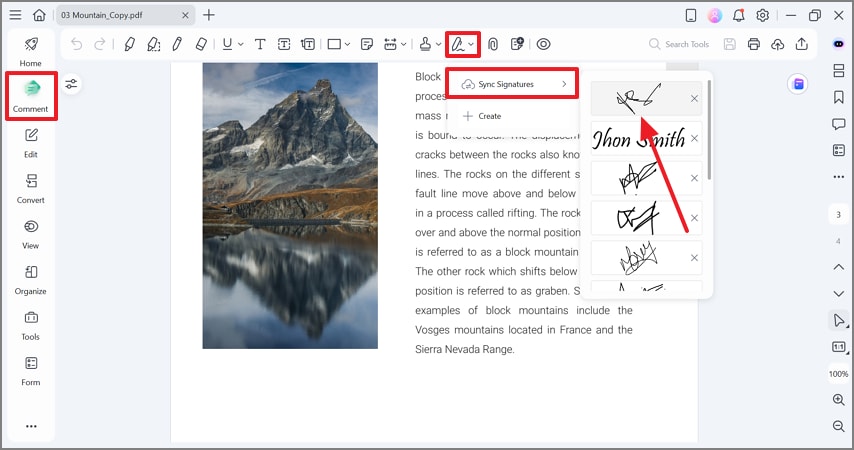Click the signature pen tool
Image resolution: width=854 pixels, height=450 pixels.
458,44
